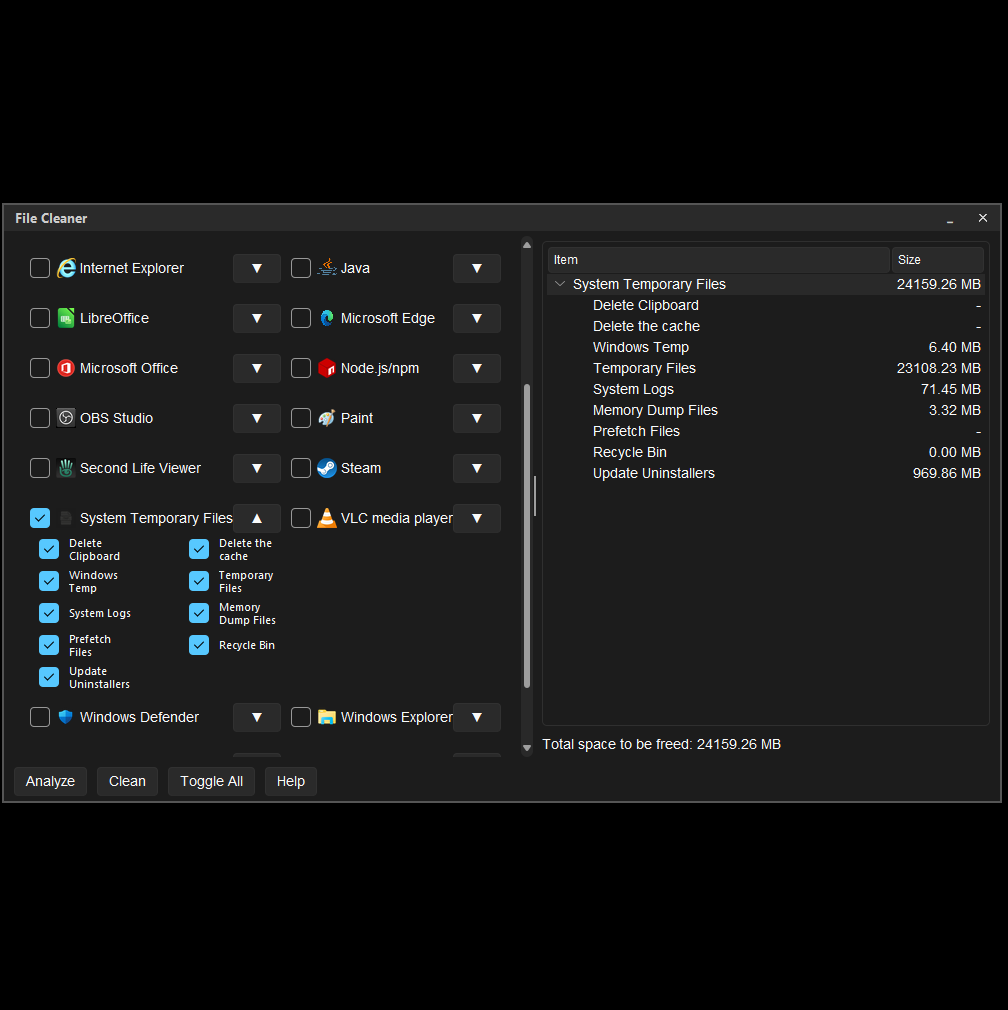The image size is (1008, 1010).
Task: Click the Internet Explorer icon
Action: point(66,268)
